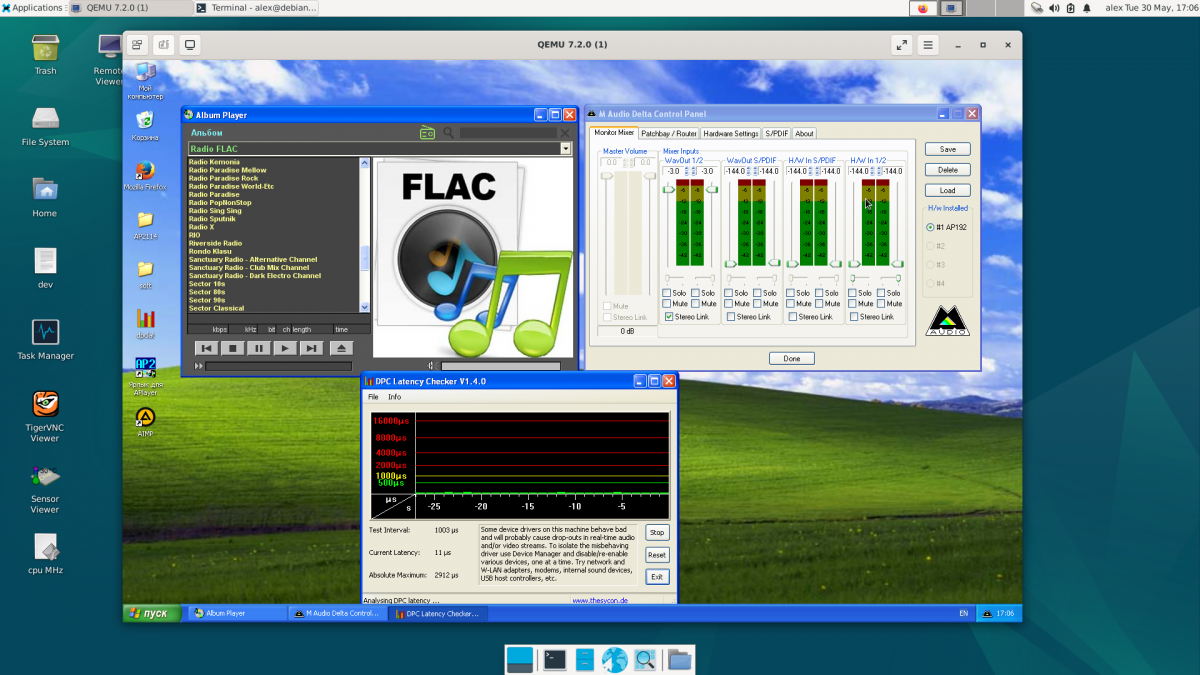
Task: Click the fast-forward arrows beside the seek bar
Action: coord(199,366)
